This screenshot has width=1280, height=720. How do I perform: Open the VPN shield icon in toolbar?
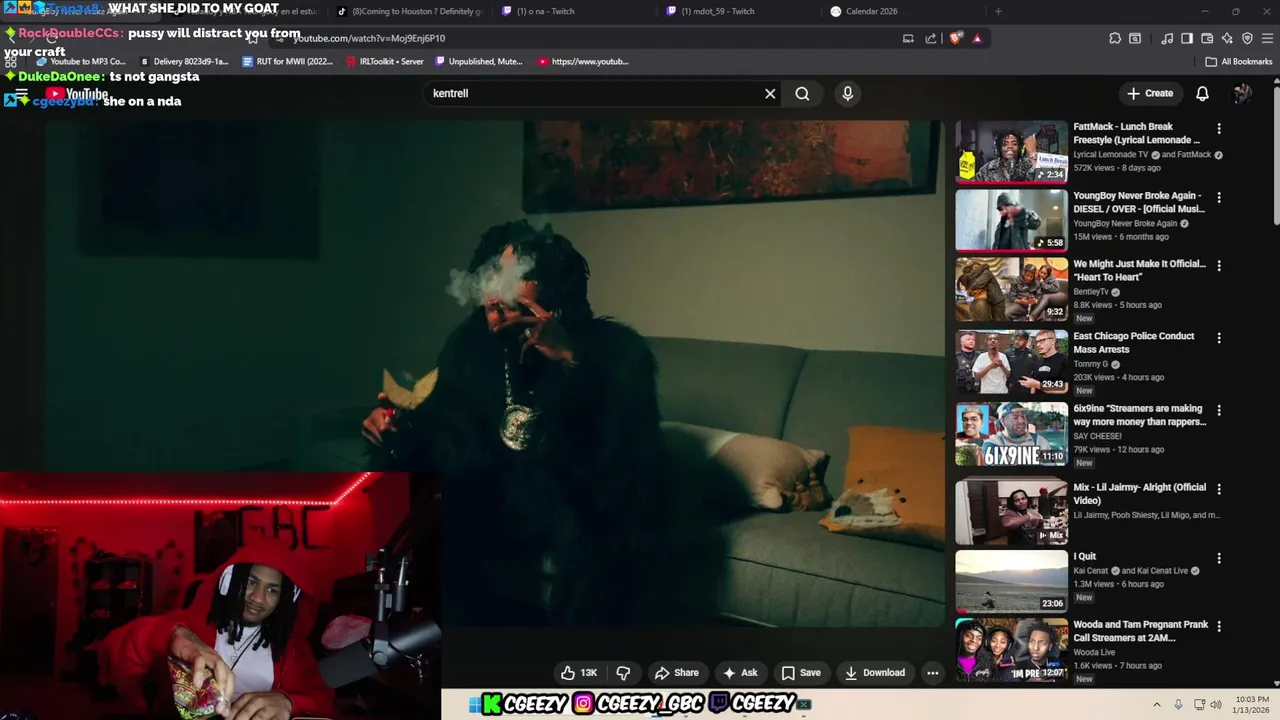tap(1247, 38)
